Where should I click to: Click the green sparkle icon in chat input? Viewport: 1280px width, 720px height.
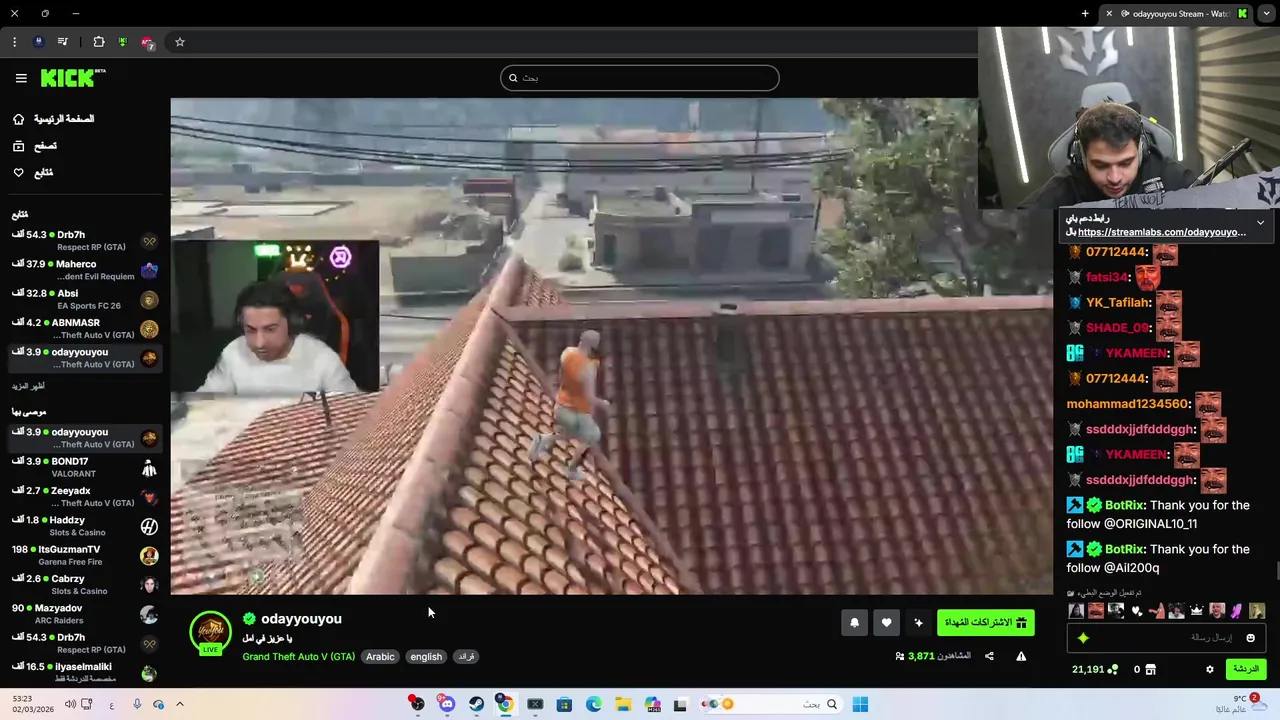1083,638
